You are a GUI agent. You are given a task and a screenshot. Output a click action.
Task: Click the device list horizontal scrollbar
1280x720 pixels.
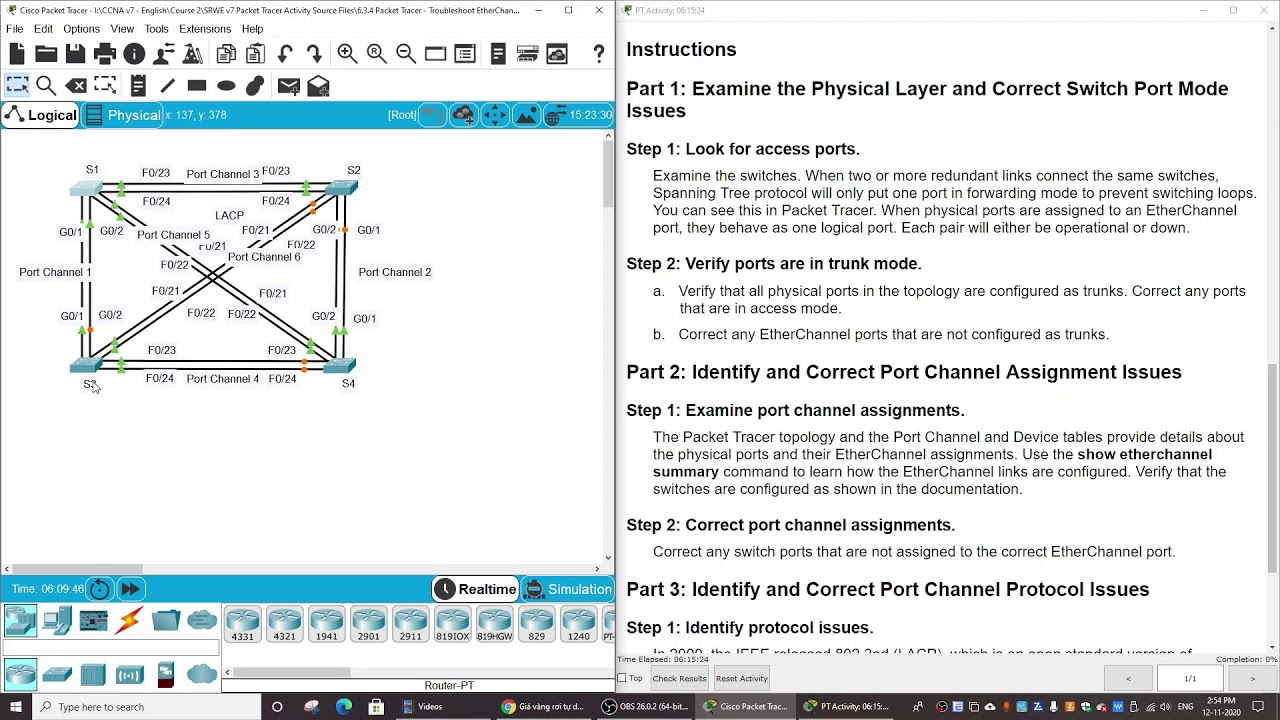point(291,672)
